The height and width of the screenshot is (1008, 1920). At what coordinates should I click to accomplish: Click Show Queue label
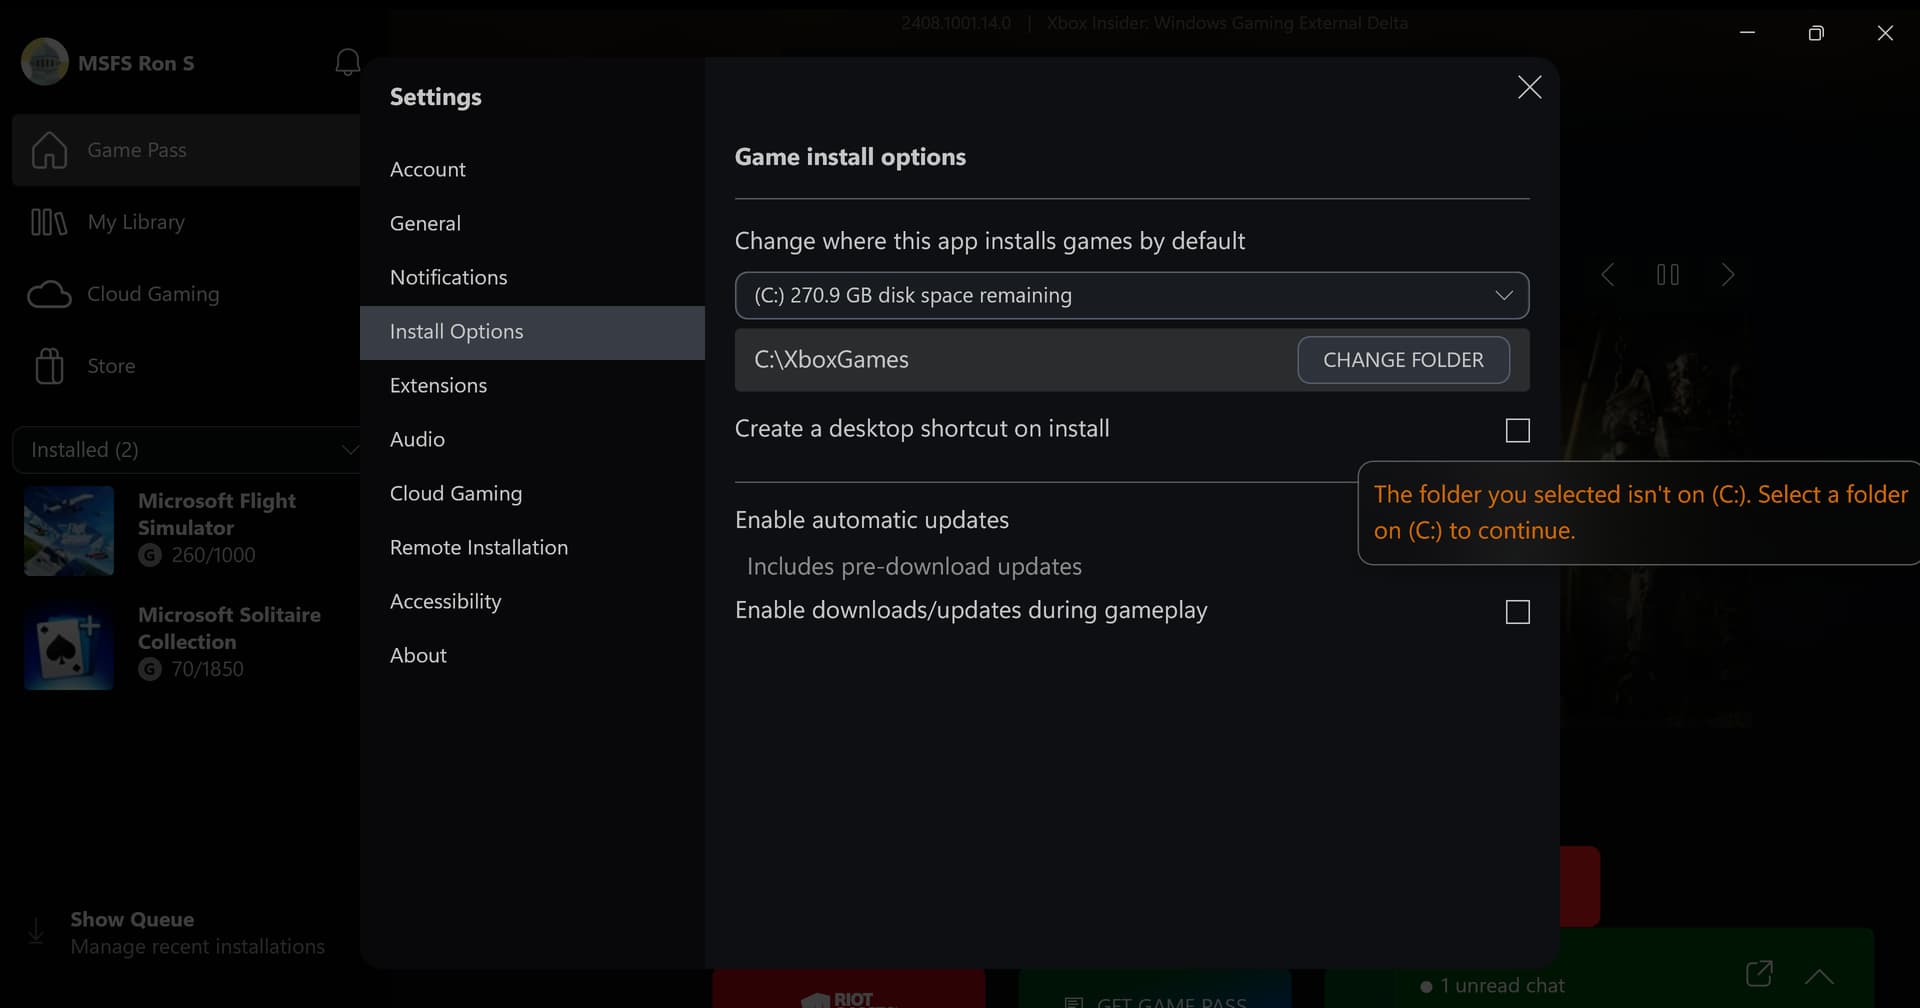[x=132, y=919]
